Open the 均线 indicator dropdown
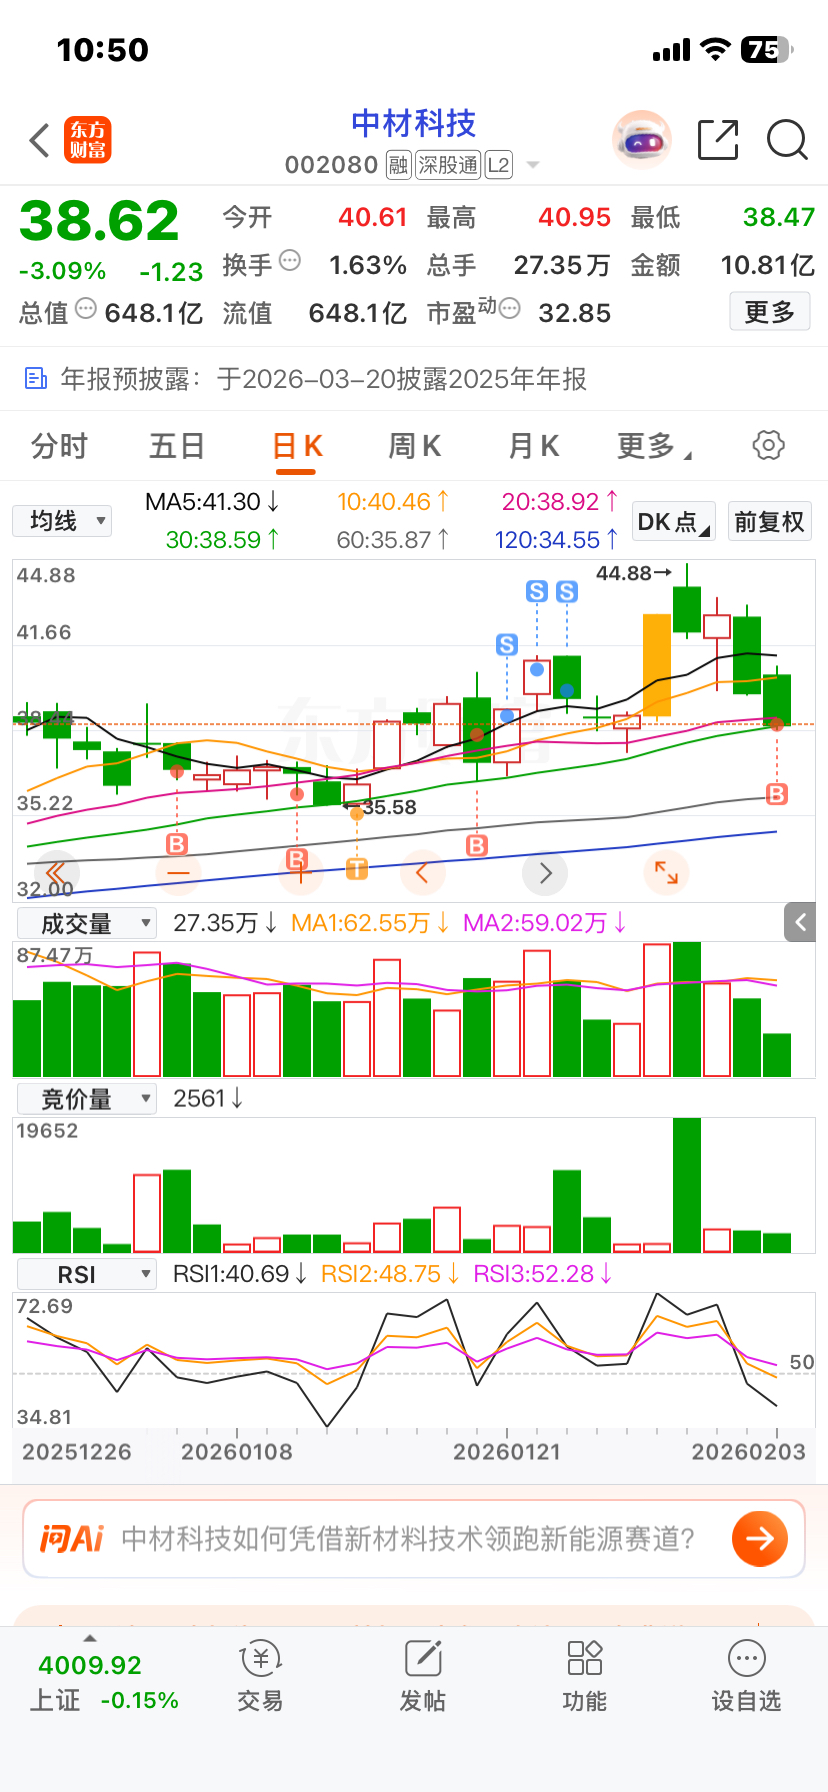 click(62, 521)
